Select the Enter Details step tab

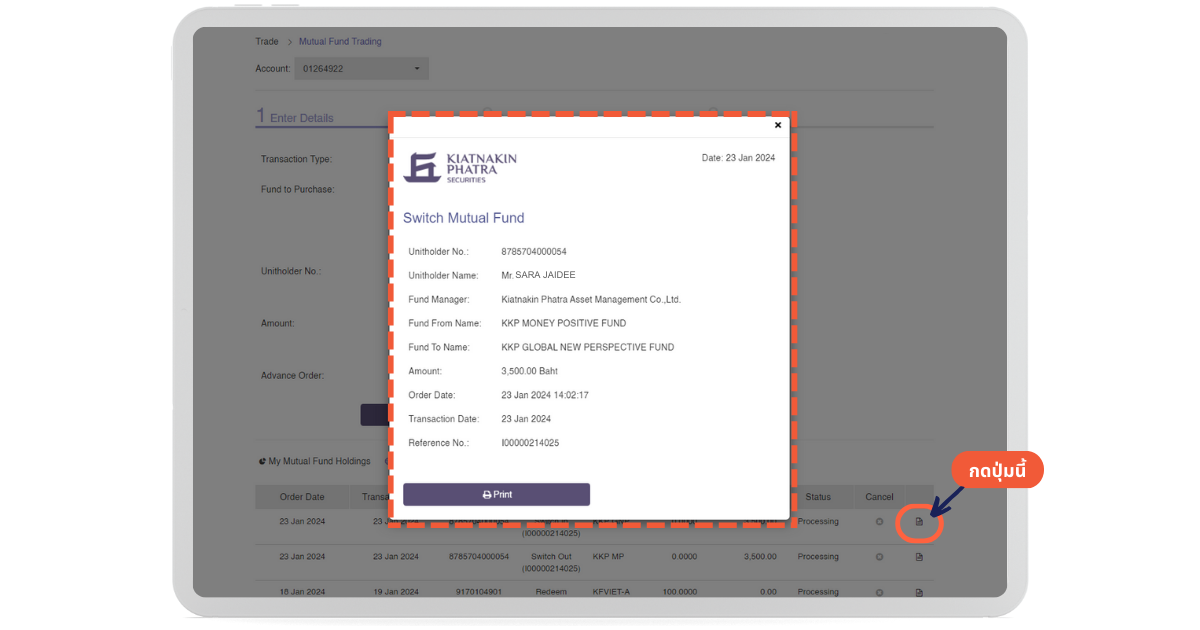coord(301,118)
